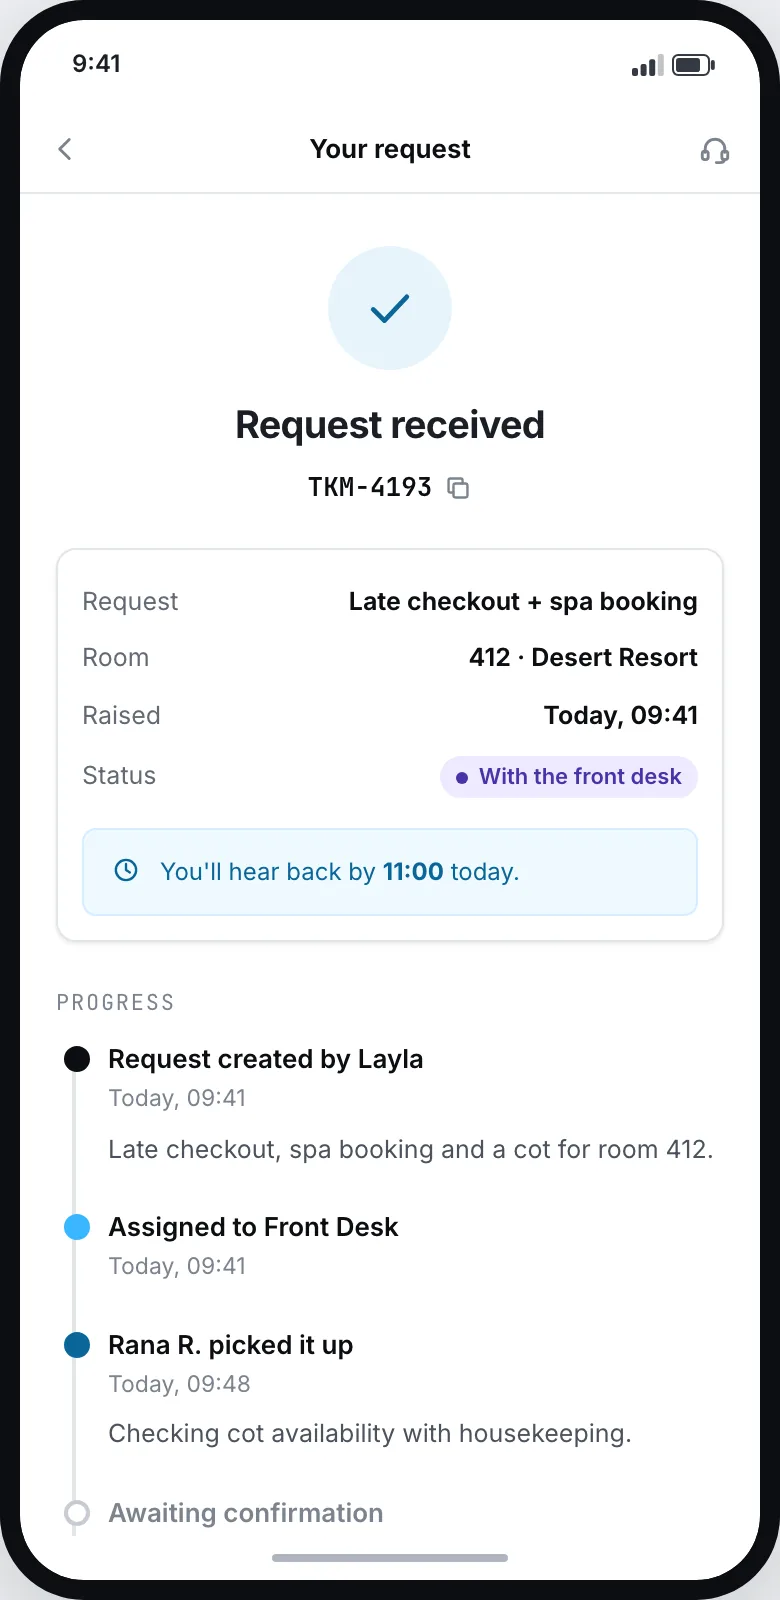Screen dimensions: 780x1600
Task: Tap the home indicator bar
Action: [390, 1557]
